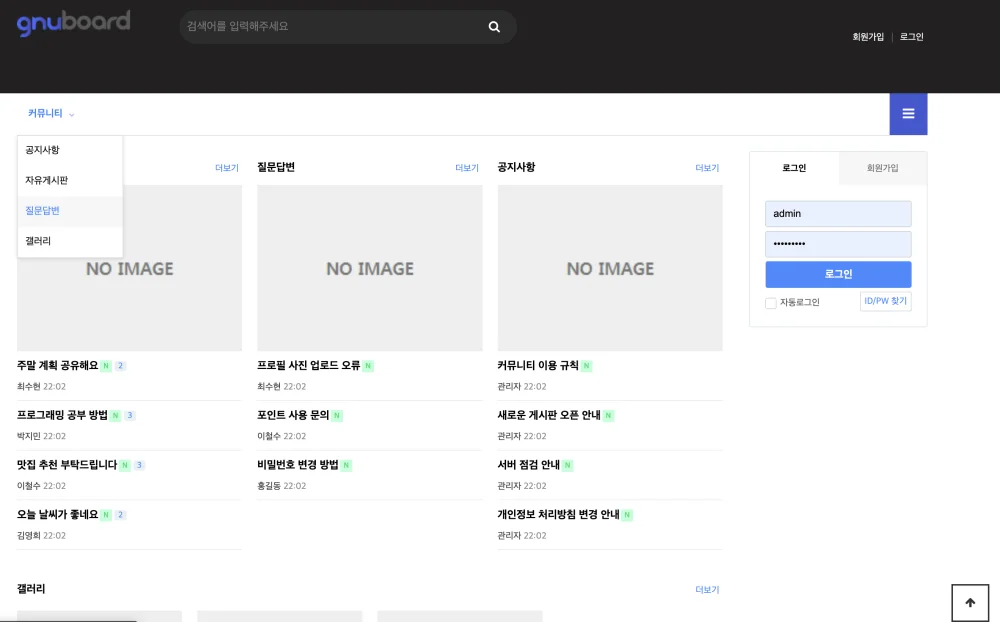Enable the 자동로그인 checkbox
This screenshot has height=622, width=1000.
pos(770,303)
